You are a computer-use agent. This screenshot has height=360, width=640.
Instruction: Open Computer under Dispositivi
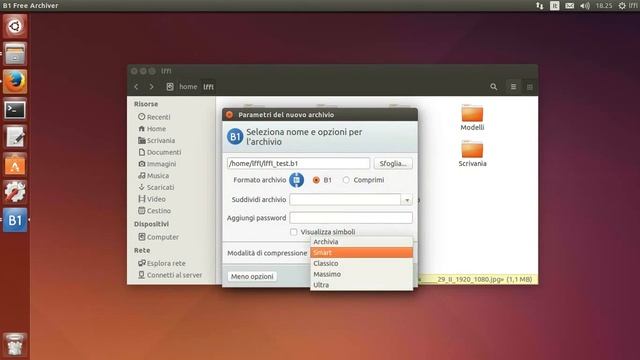158,237
